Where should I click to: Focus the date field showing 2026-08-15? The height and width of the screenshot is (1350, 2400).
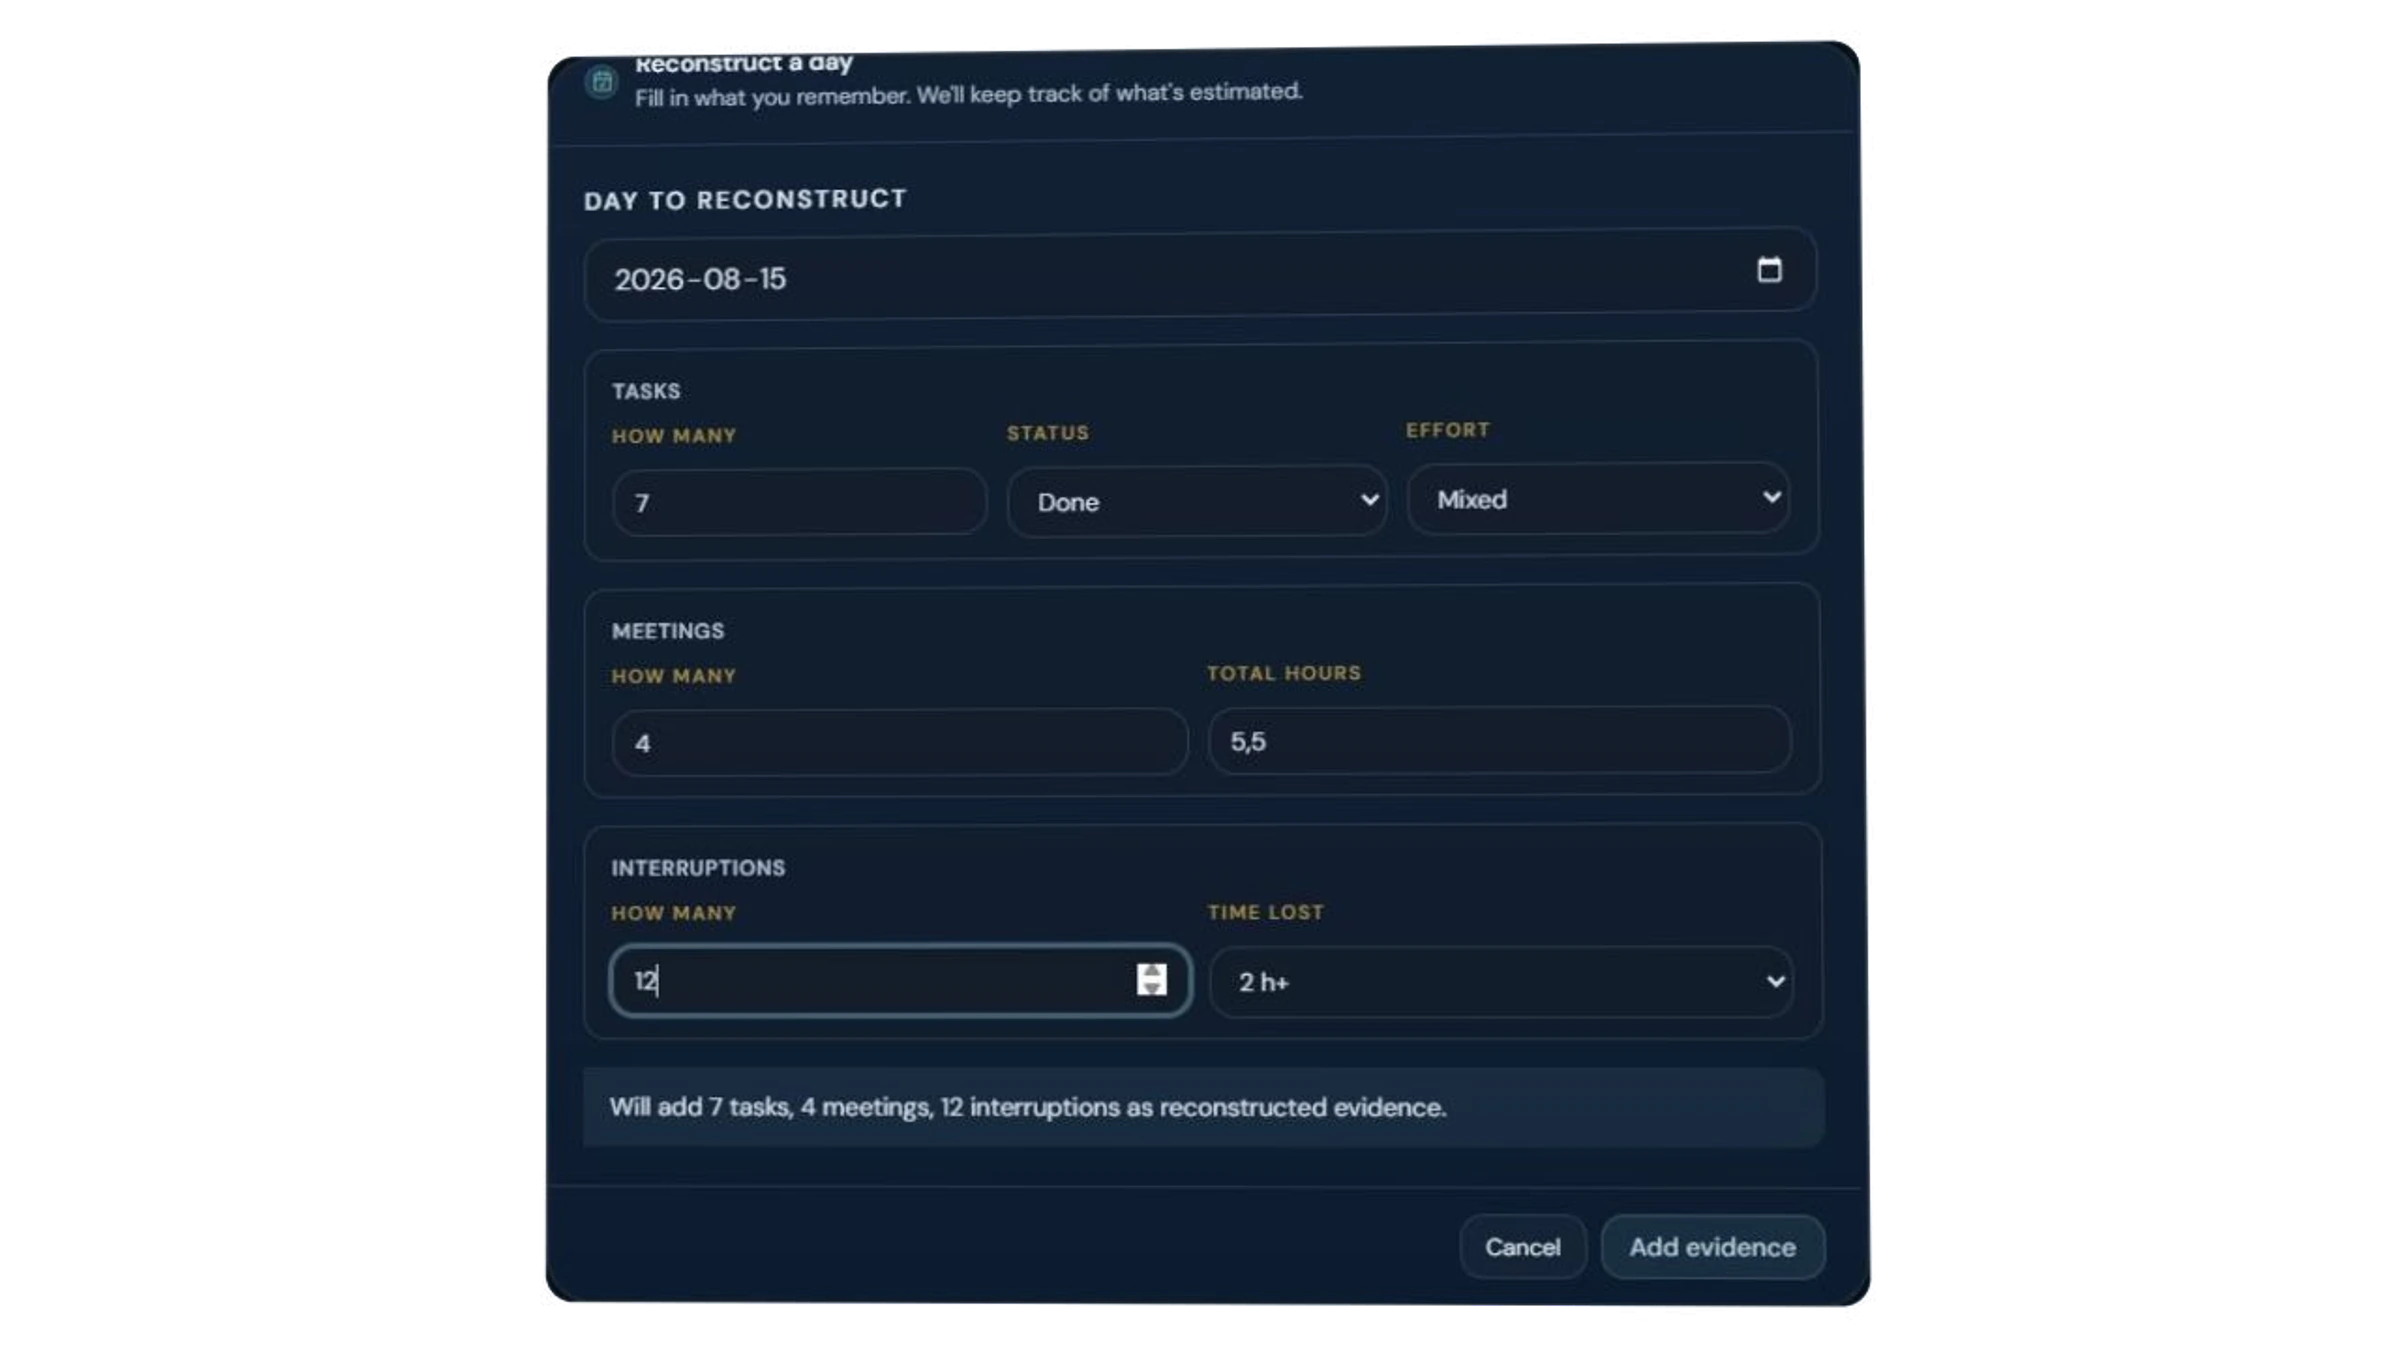click(1199, 275)
